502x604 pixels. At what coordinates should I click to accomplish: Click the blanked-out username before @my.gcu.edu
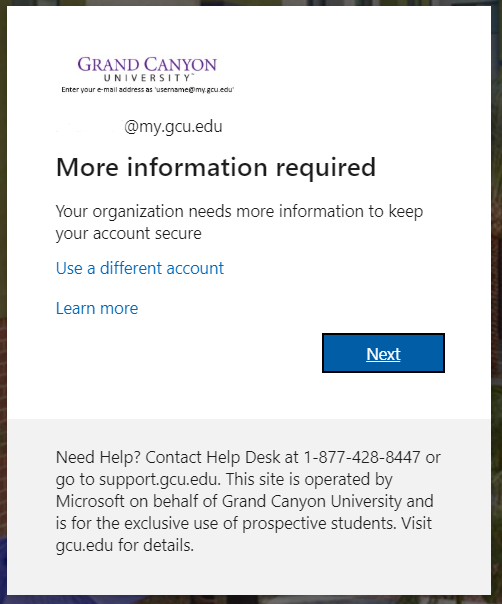(x=88, y=127)
